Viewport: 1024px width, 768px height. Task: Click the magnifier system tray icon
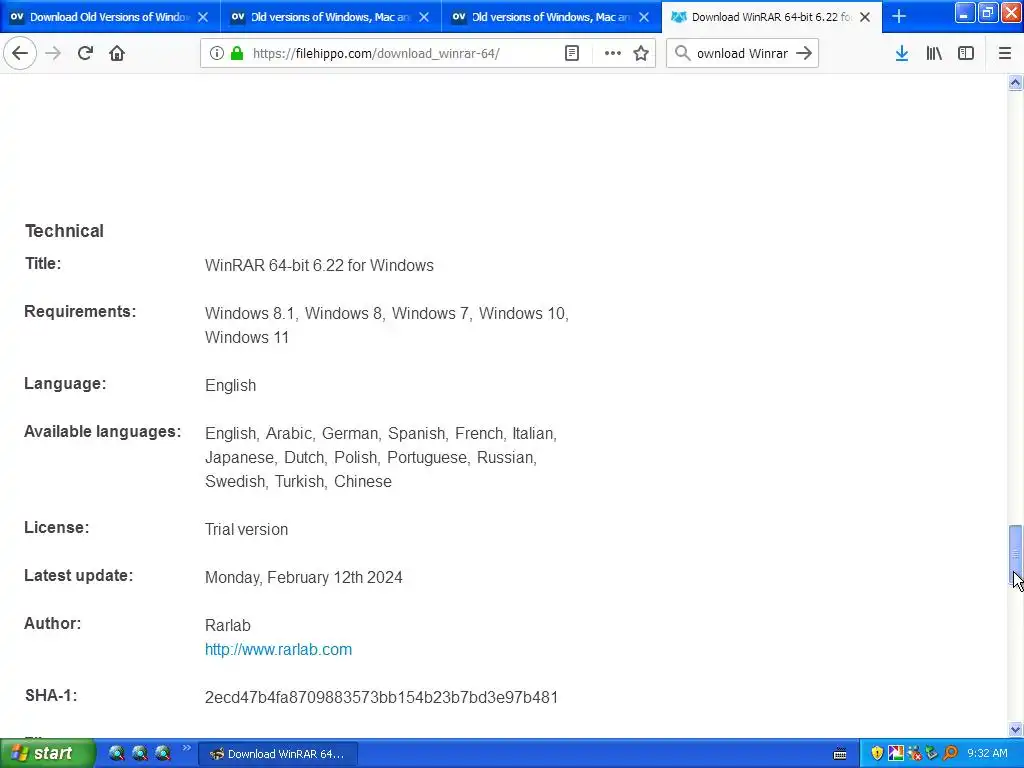950,754
